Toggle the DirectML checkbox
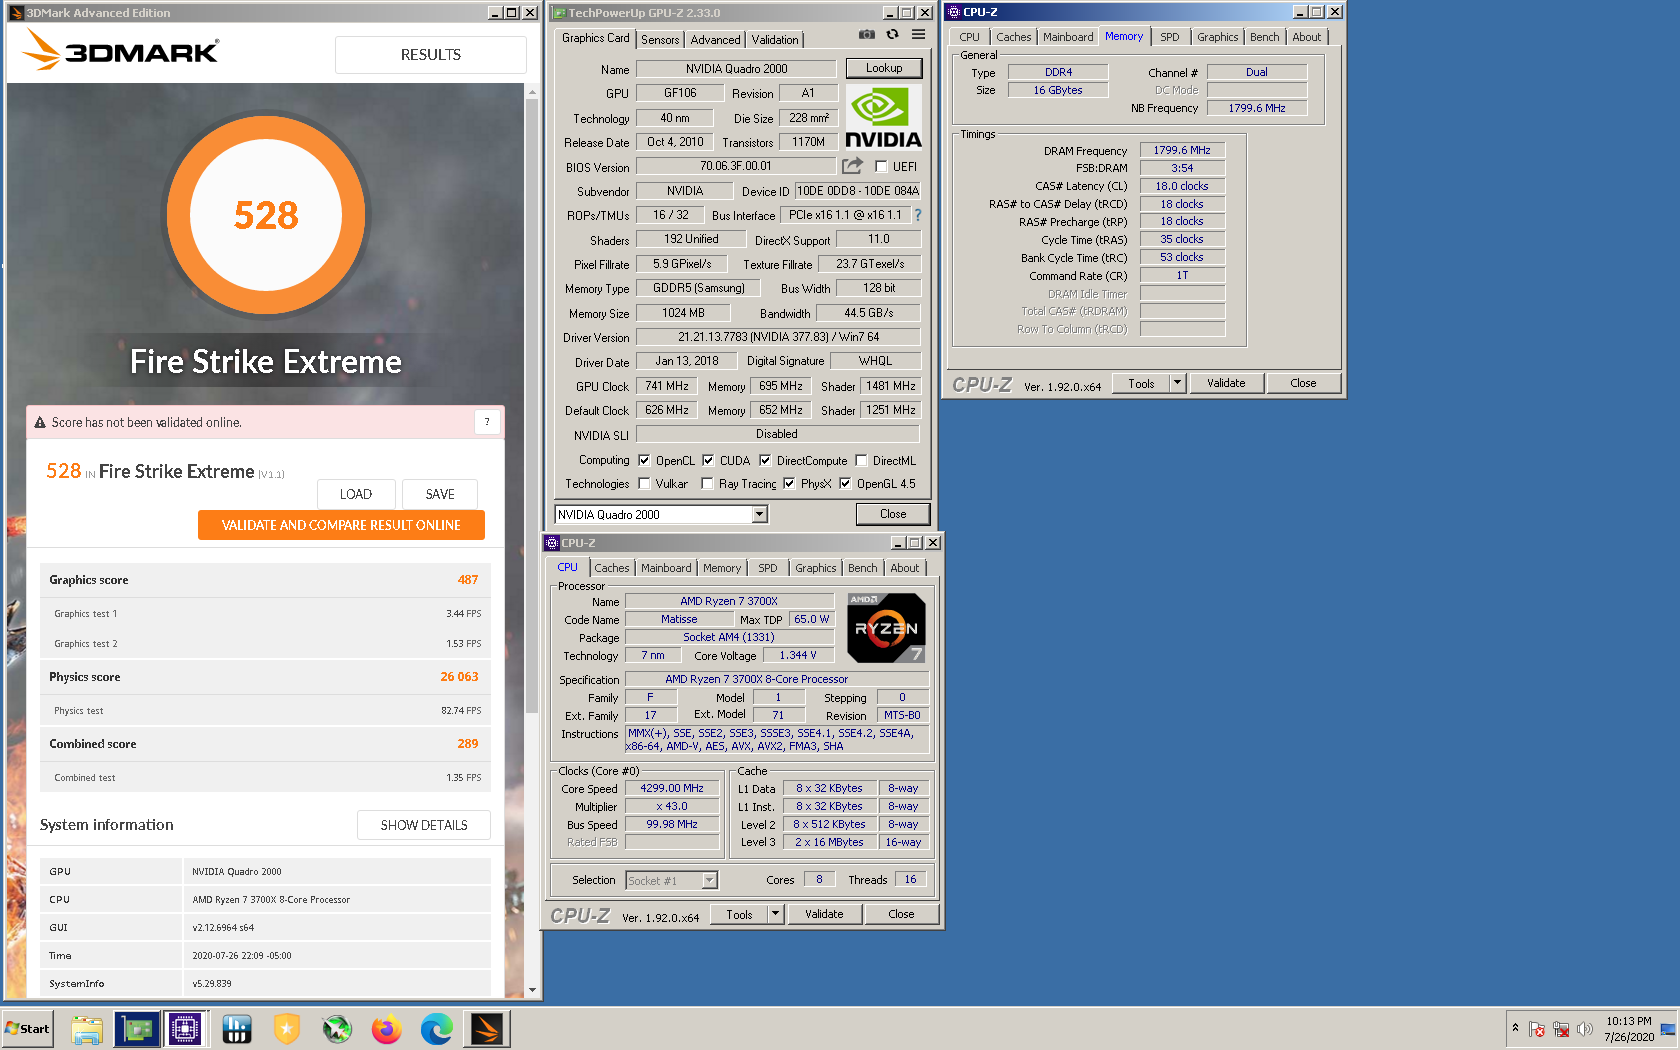Screen dimensions: 1680x1050 pyautogui.click(x=861, y=461)
